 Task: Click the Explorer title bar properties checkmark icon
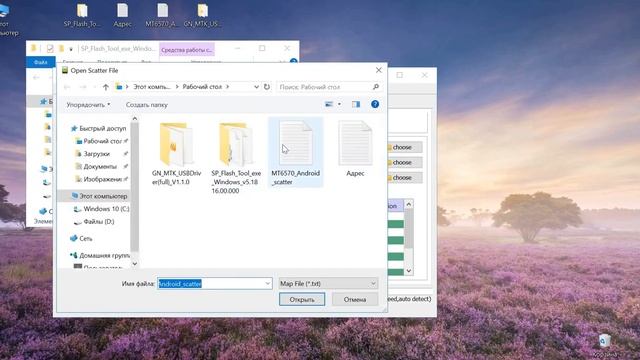point(50,49)
